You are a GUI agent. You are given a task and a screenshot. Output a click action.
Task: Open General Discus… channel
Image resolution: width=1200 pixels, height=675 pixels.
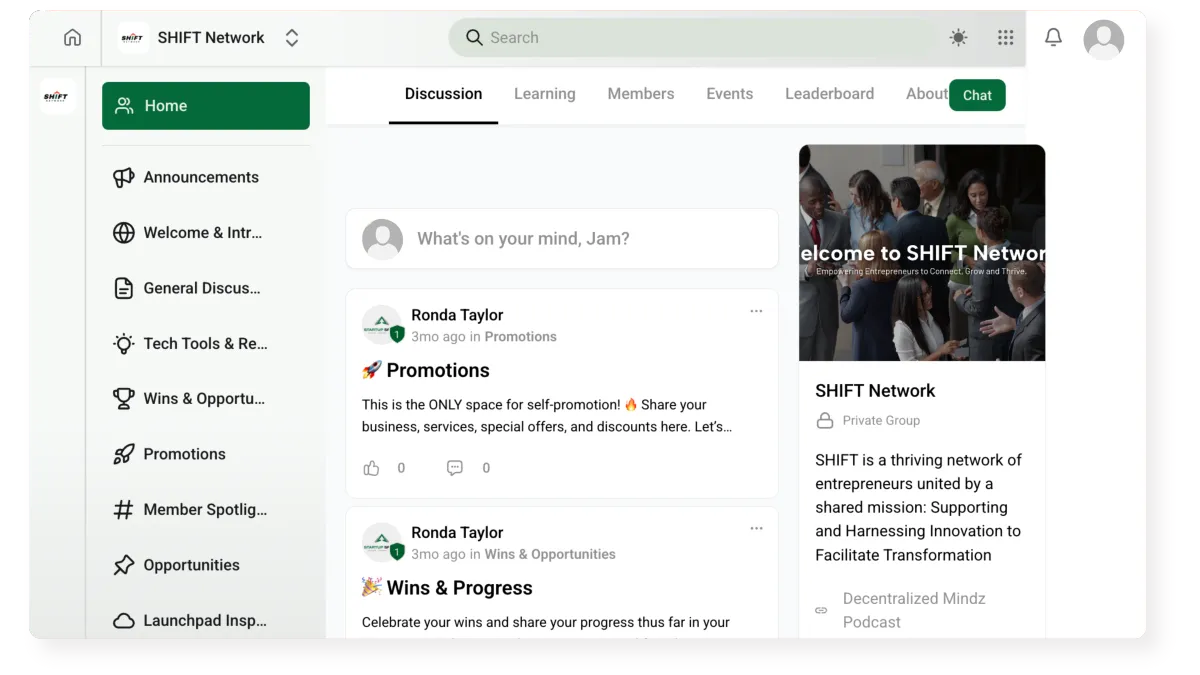202,288
